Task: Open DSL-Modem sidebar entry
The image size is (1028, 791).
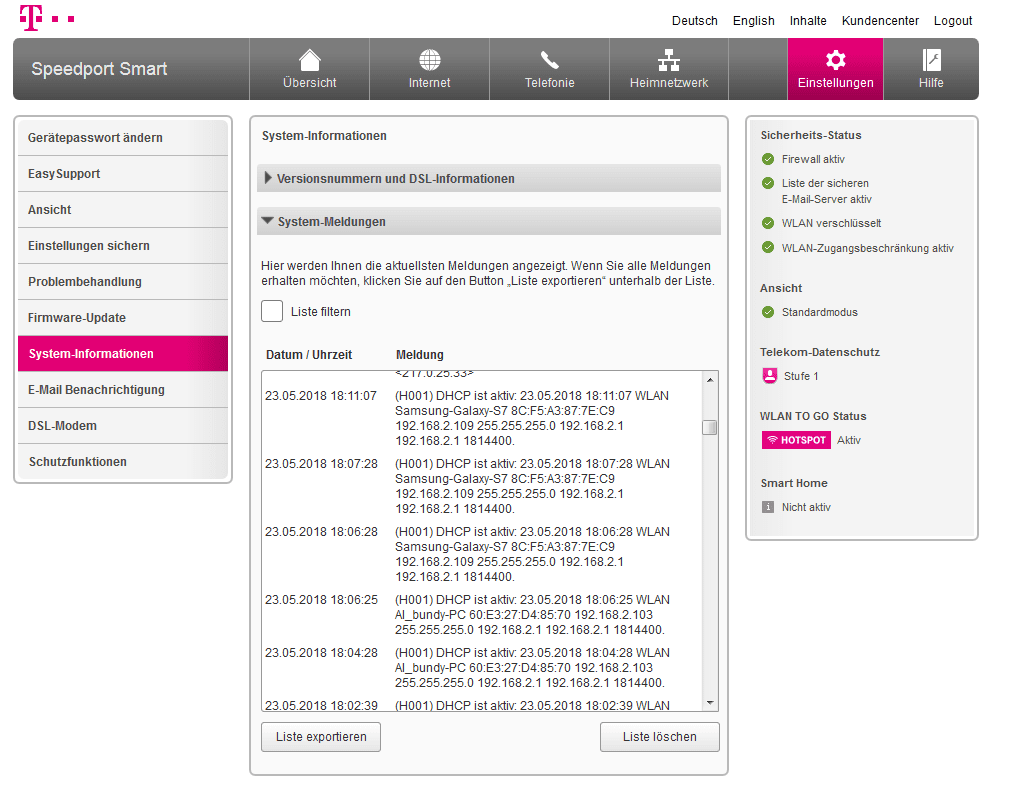Action: point(123,426)
